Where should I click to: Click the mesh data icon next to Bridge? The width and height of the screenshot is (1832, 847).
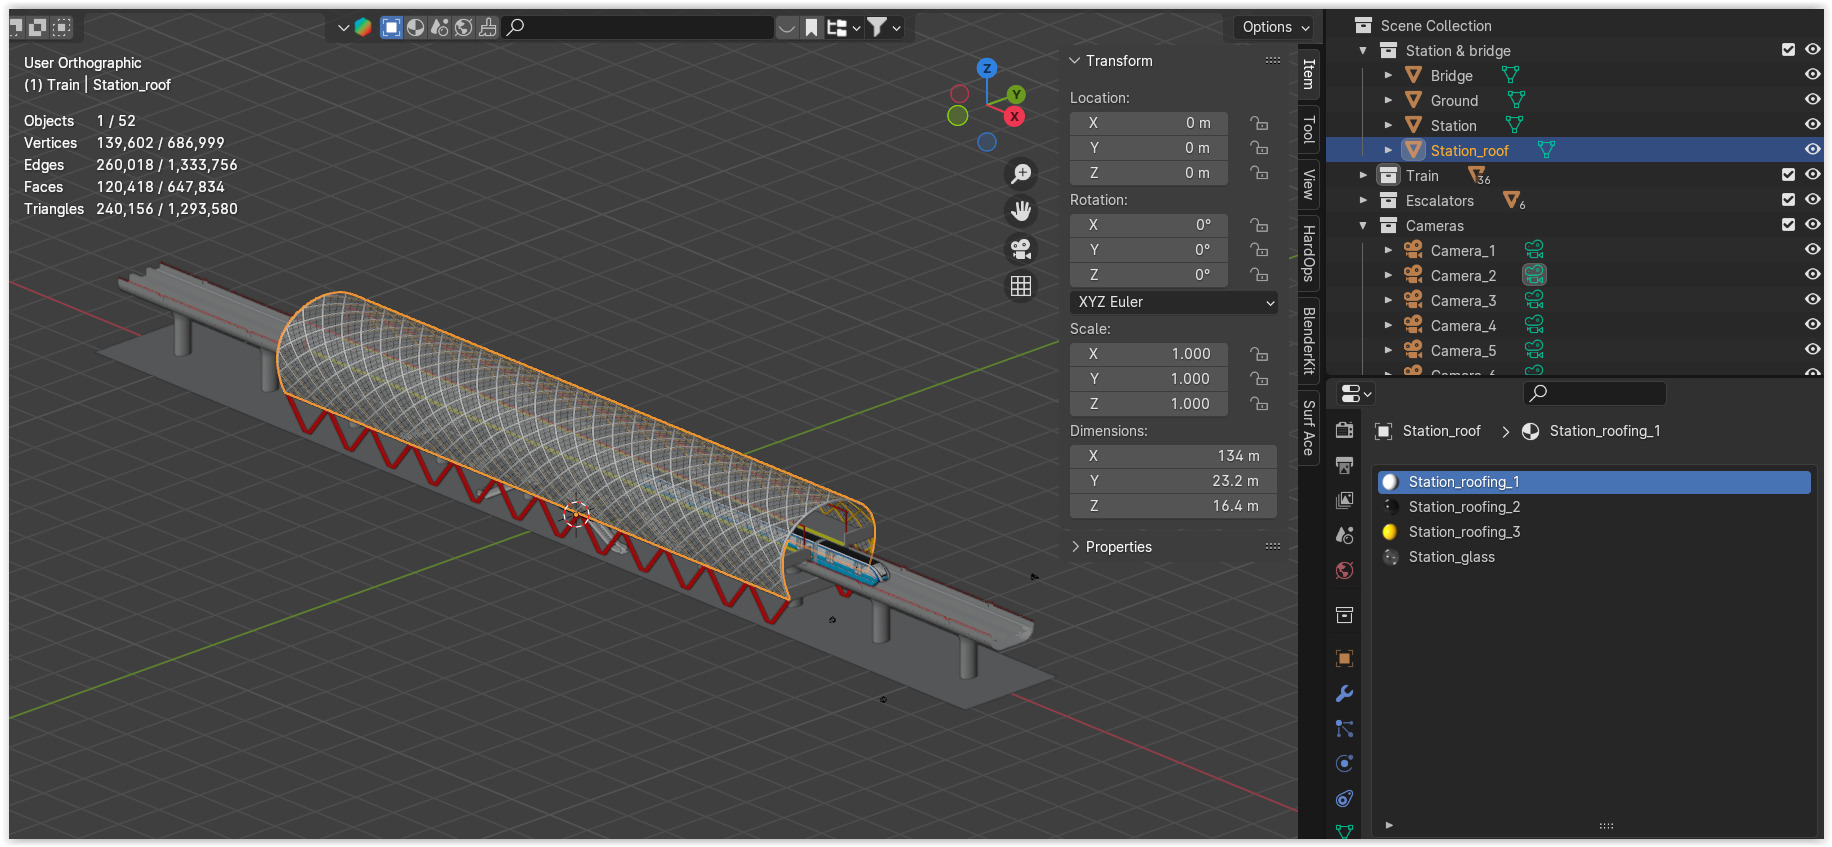pos(1510,75)
